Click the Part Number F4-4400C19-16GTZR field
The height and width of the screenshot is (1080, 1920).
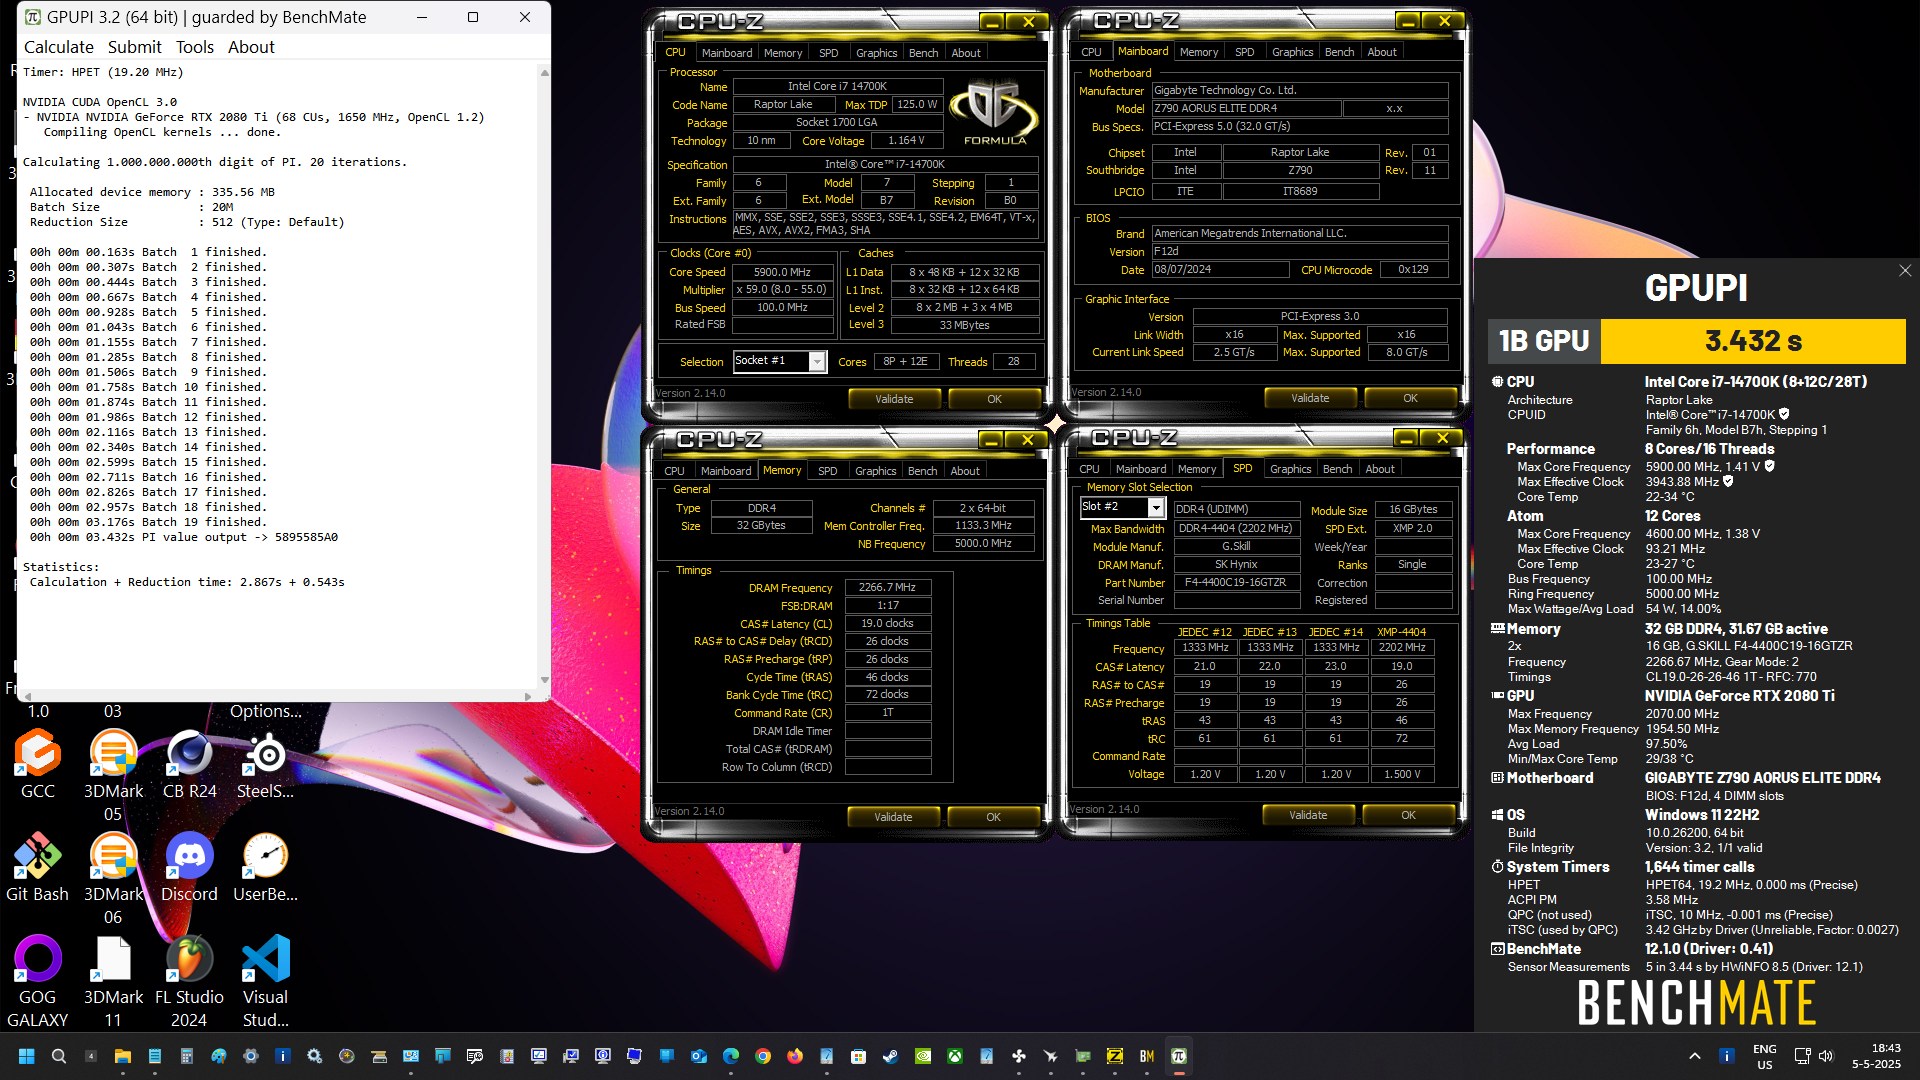click(x=1236, y=582)
